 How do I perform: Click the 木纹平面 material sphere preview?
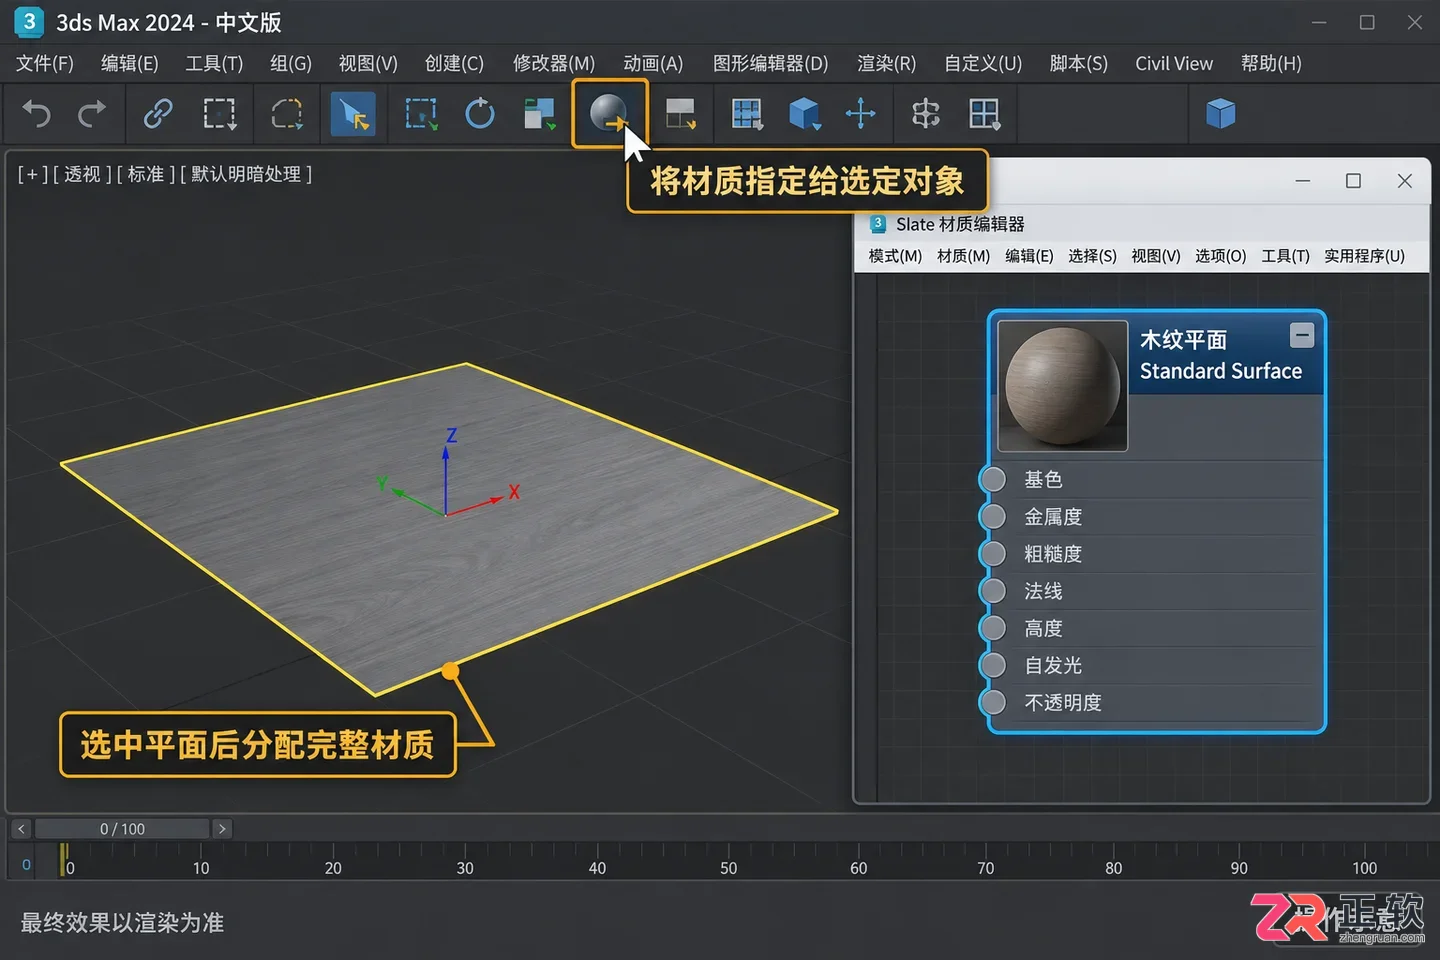(1063, 386)
